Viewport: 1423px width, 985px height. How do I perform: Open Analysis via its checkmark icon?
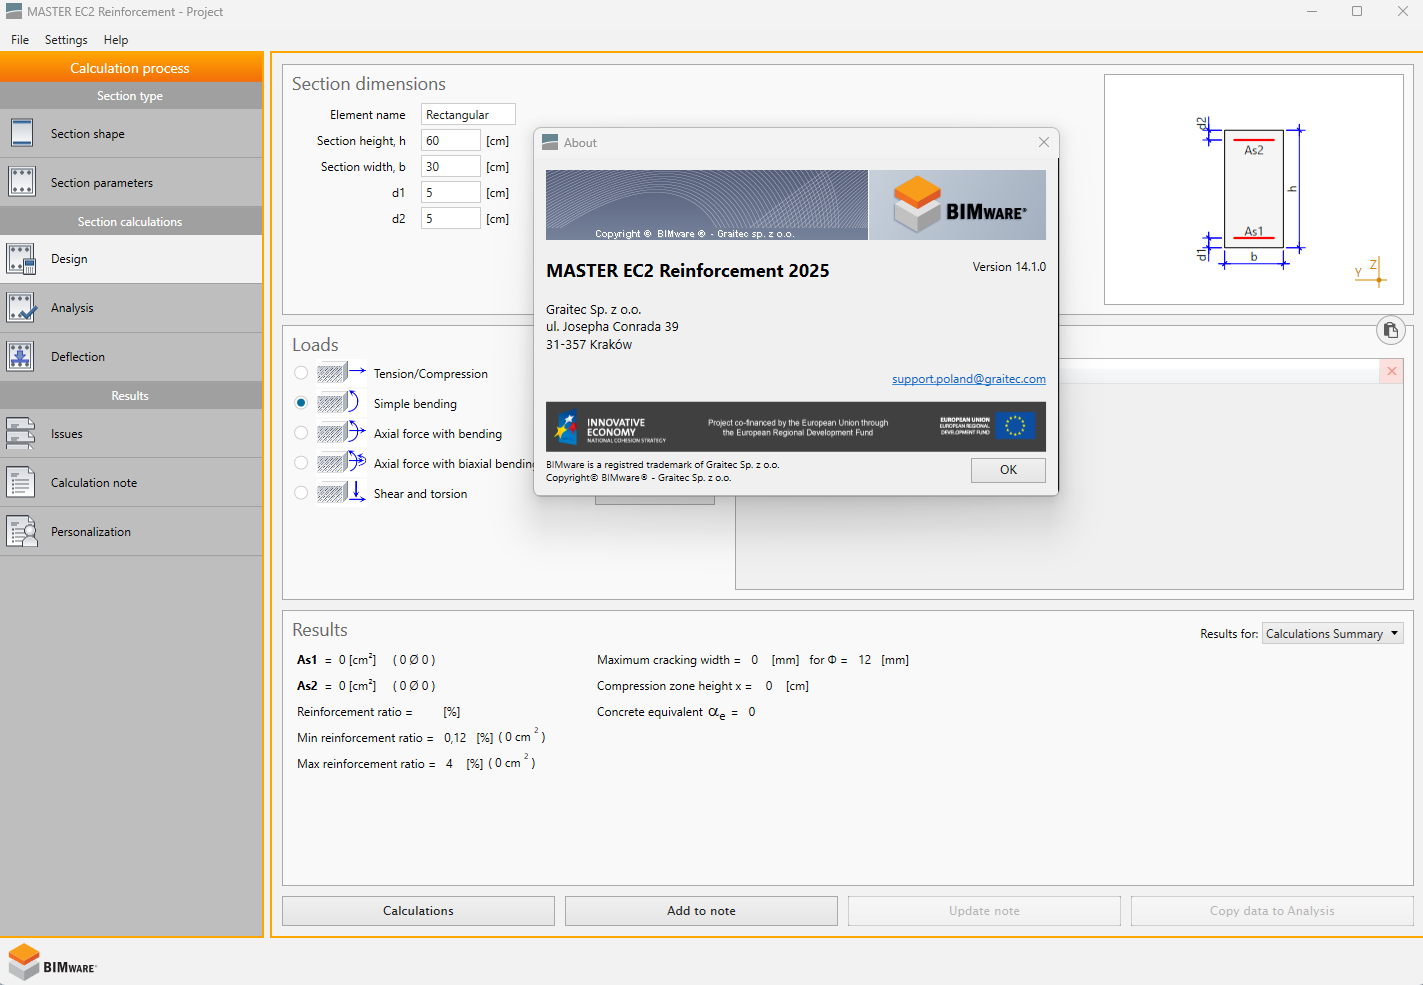[21, 308]
